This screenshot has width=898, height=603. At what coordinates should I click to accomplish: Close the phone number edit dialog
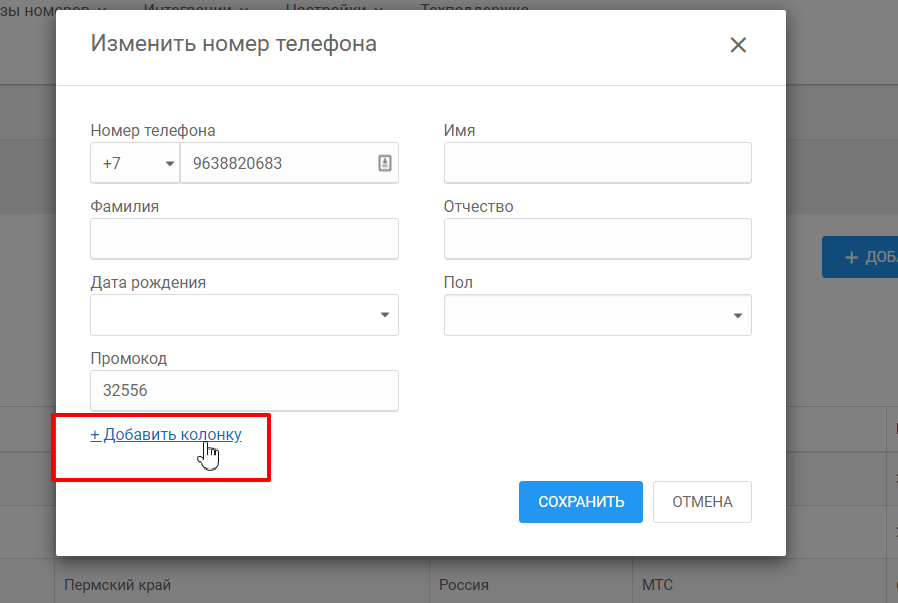[738, 45]
